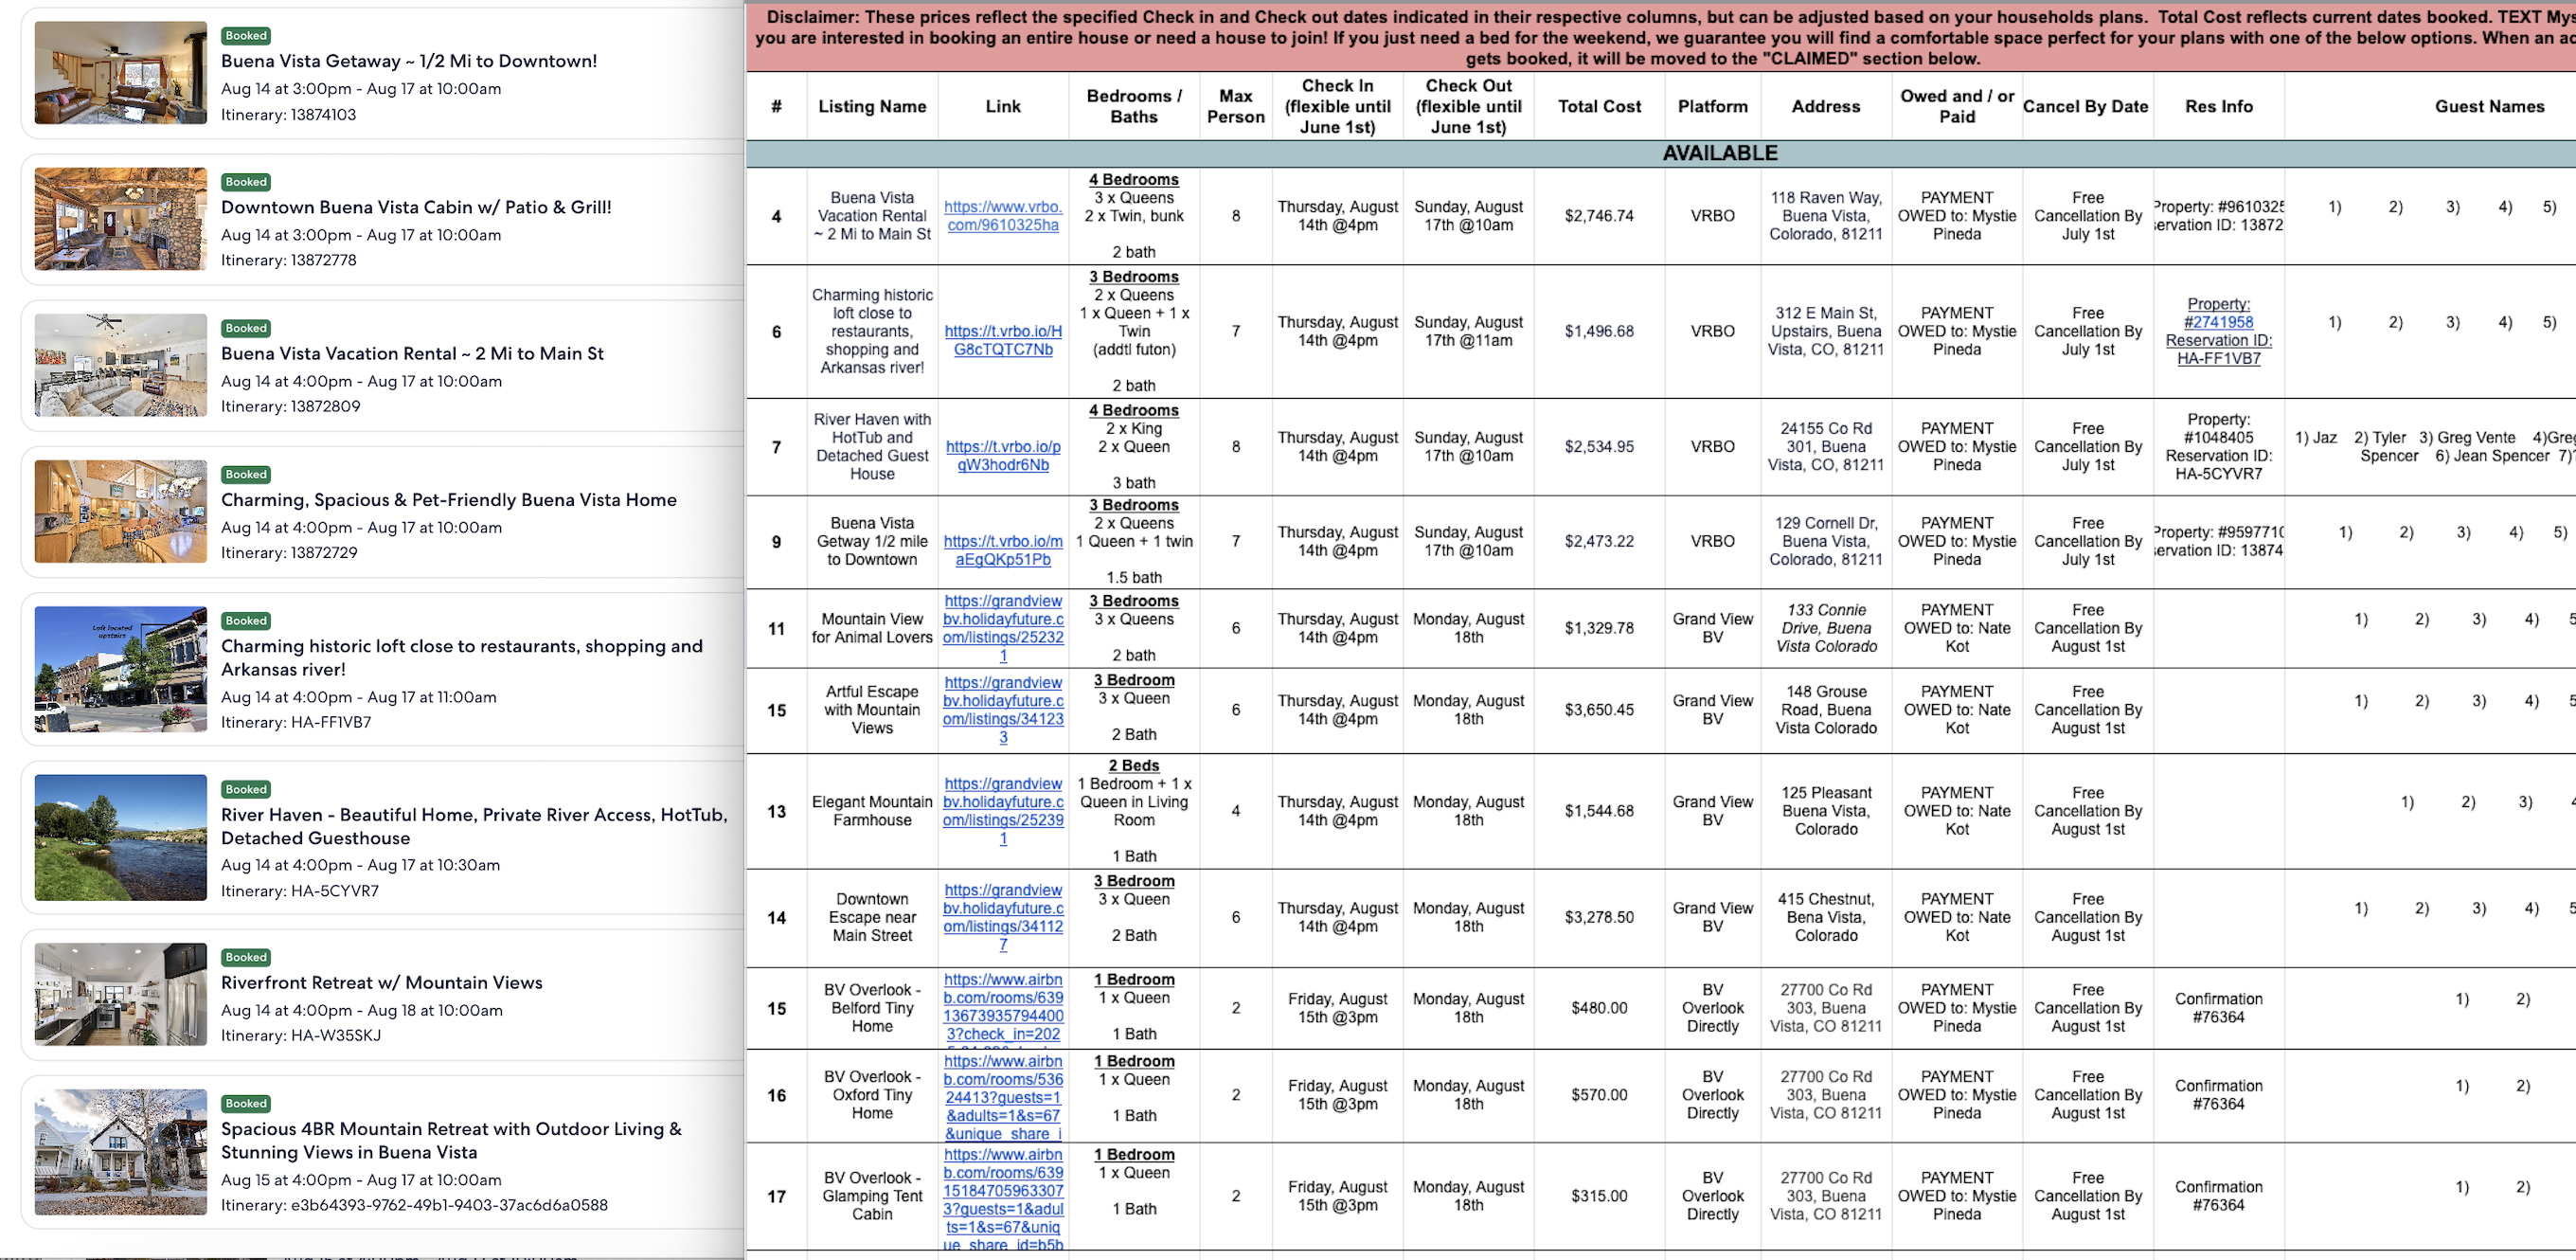This screenshot has height=1260, width=2576.
Task: Click Booked badge on River Haven card
Action: point(246,789)
